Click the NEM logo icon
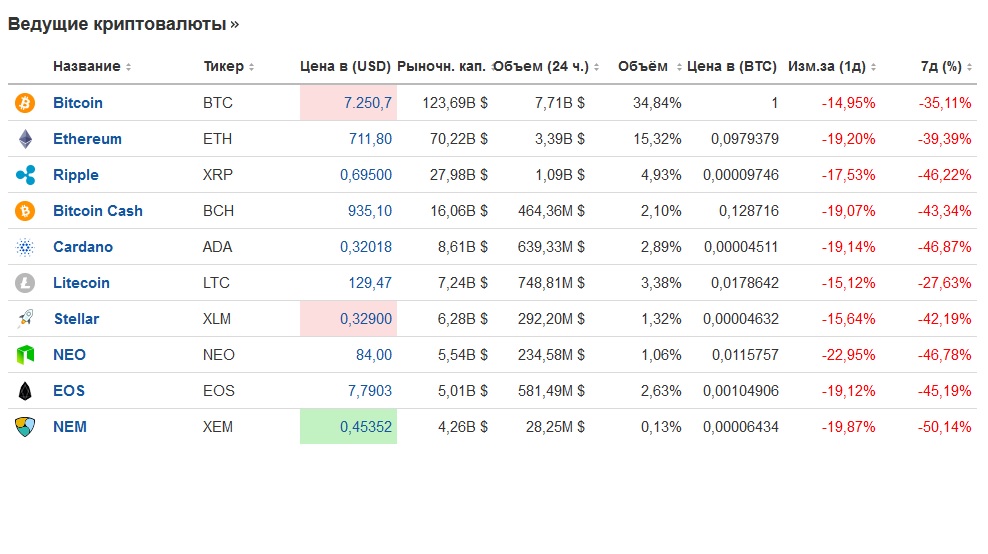This screenshot has width=988, height=554. tap(25, 427)
